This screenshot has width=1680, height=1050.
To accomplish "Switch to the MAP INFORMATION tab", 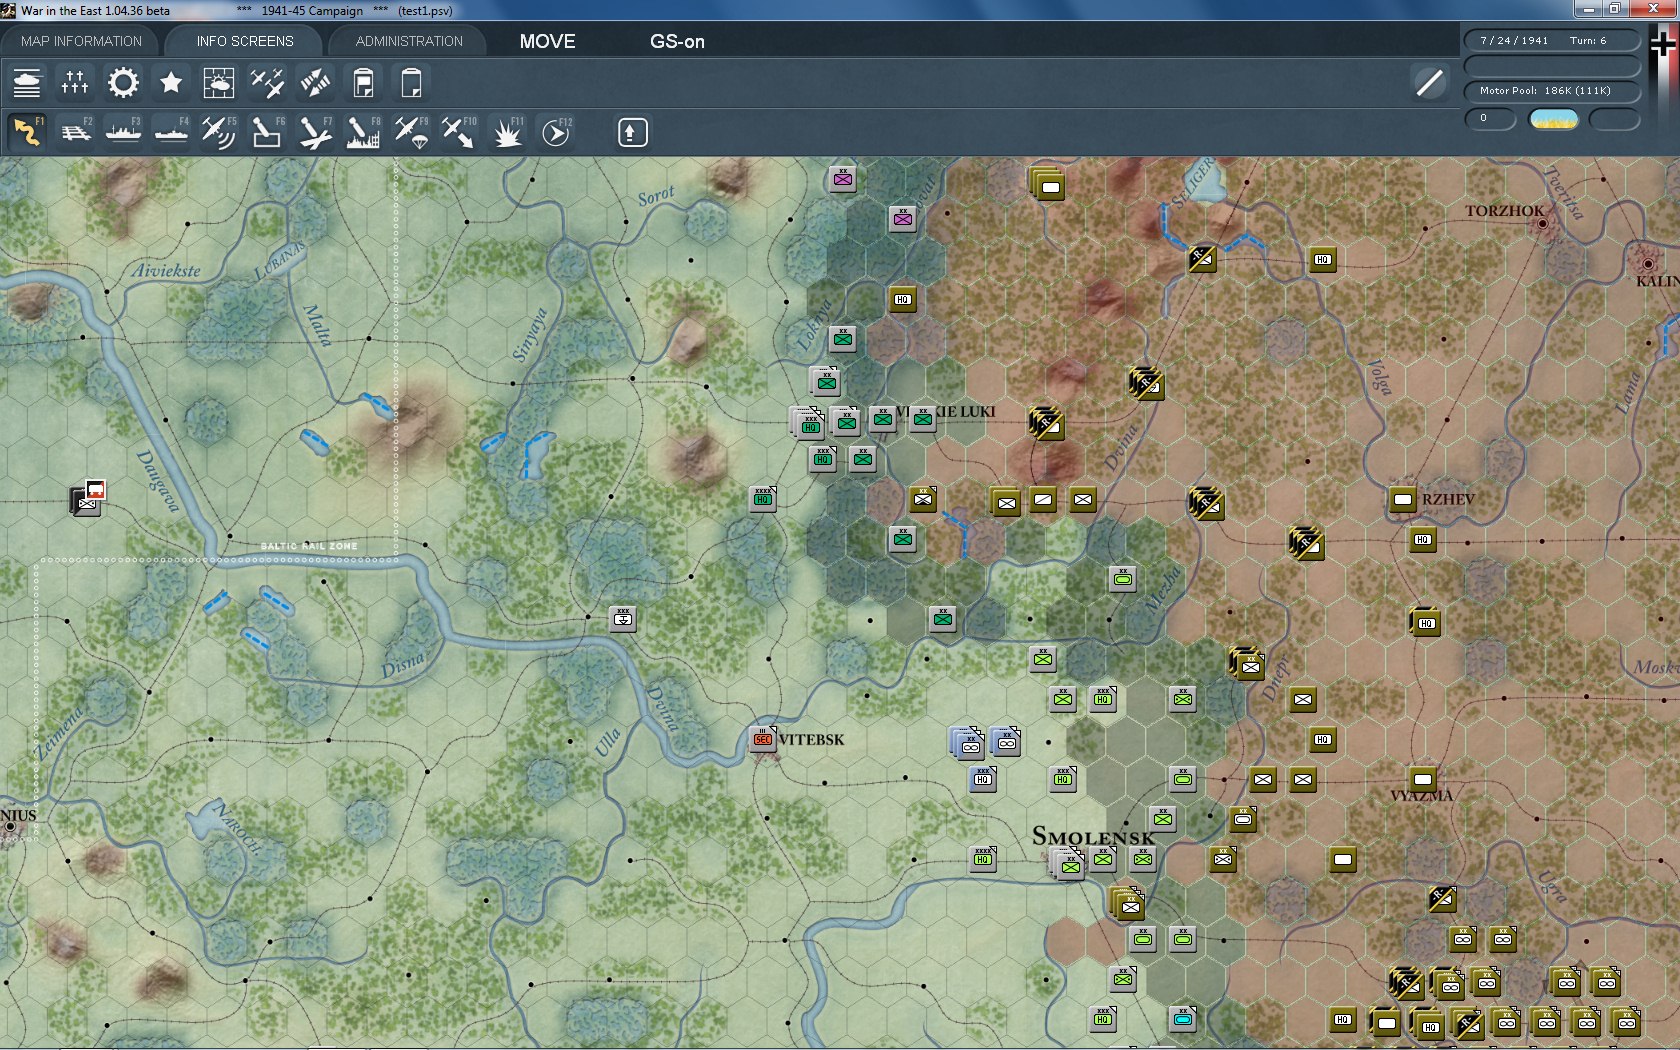I will coord(81,41).
